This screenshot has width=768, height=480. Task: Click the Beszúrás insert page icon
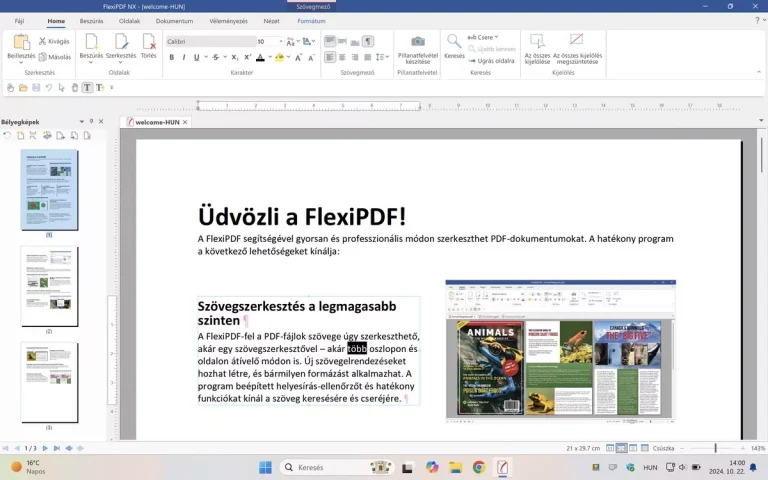click(92, 42)
